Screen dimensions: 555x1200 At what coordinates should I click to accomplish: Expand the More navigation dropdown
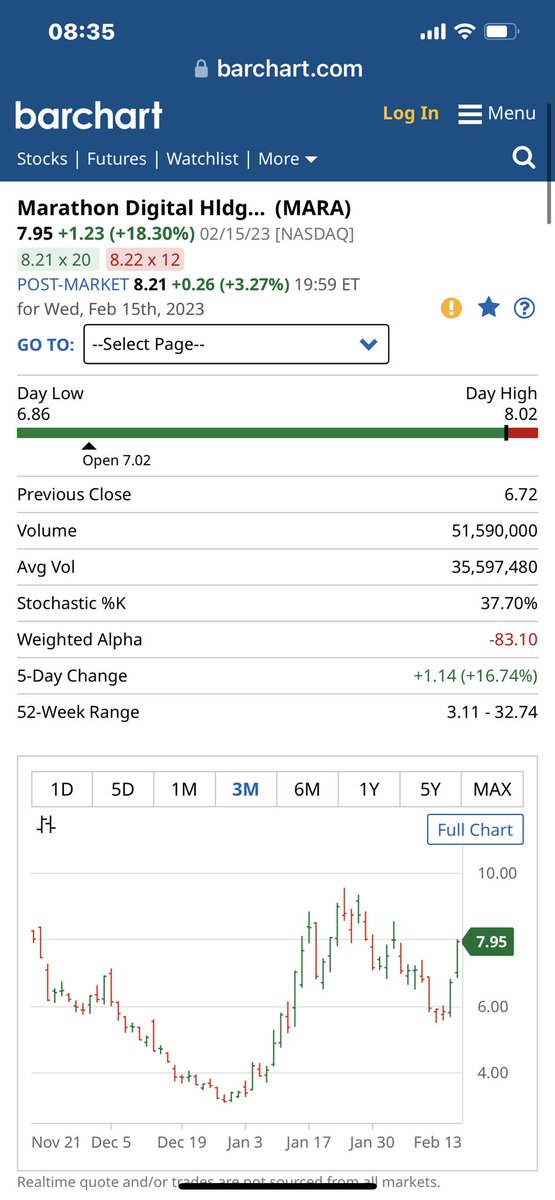[x=288, y=159]
